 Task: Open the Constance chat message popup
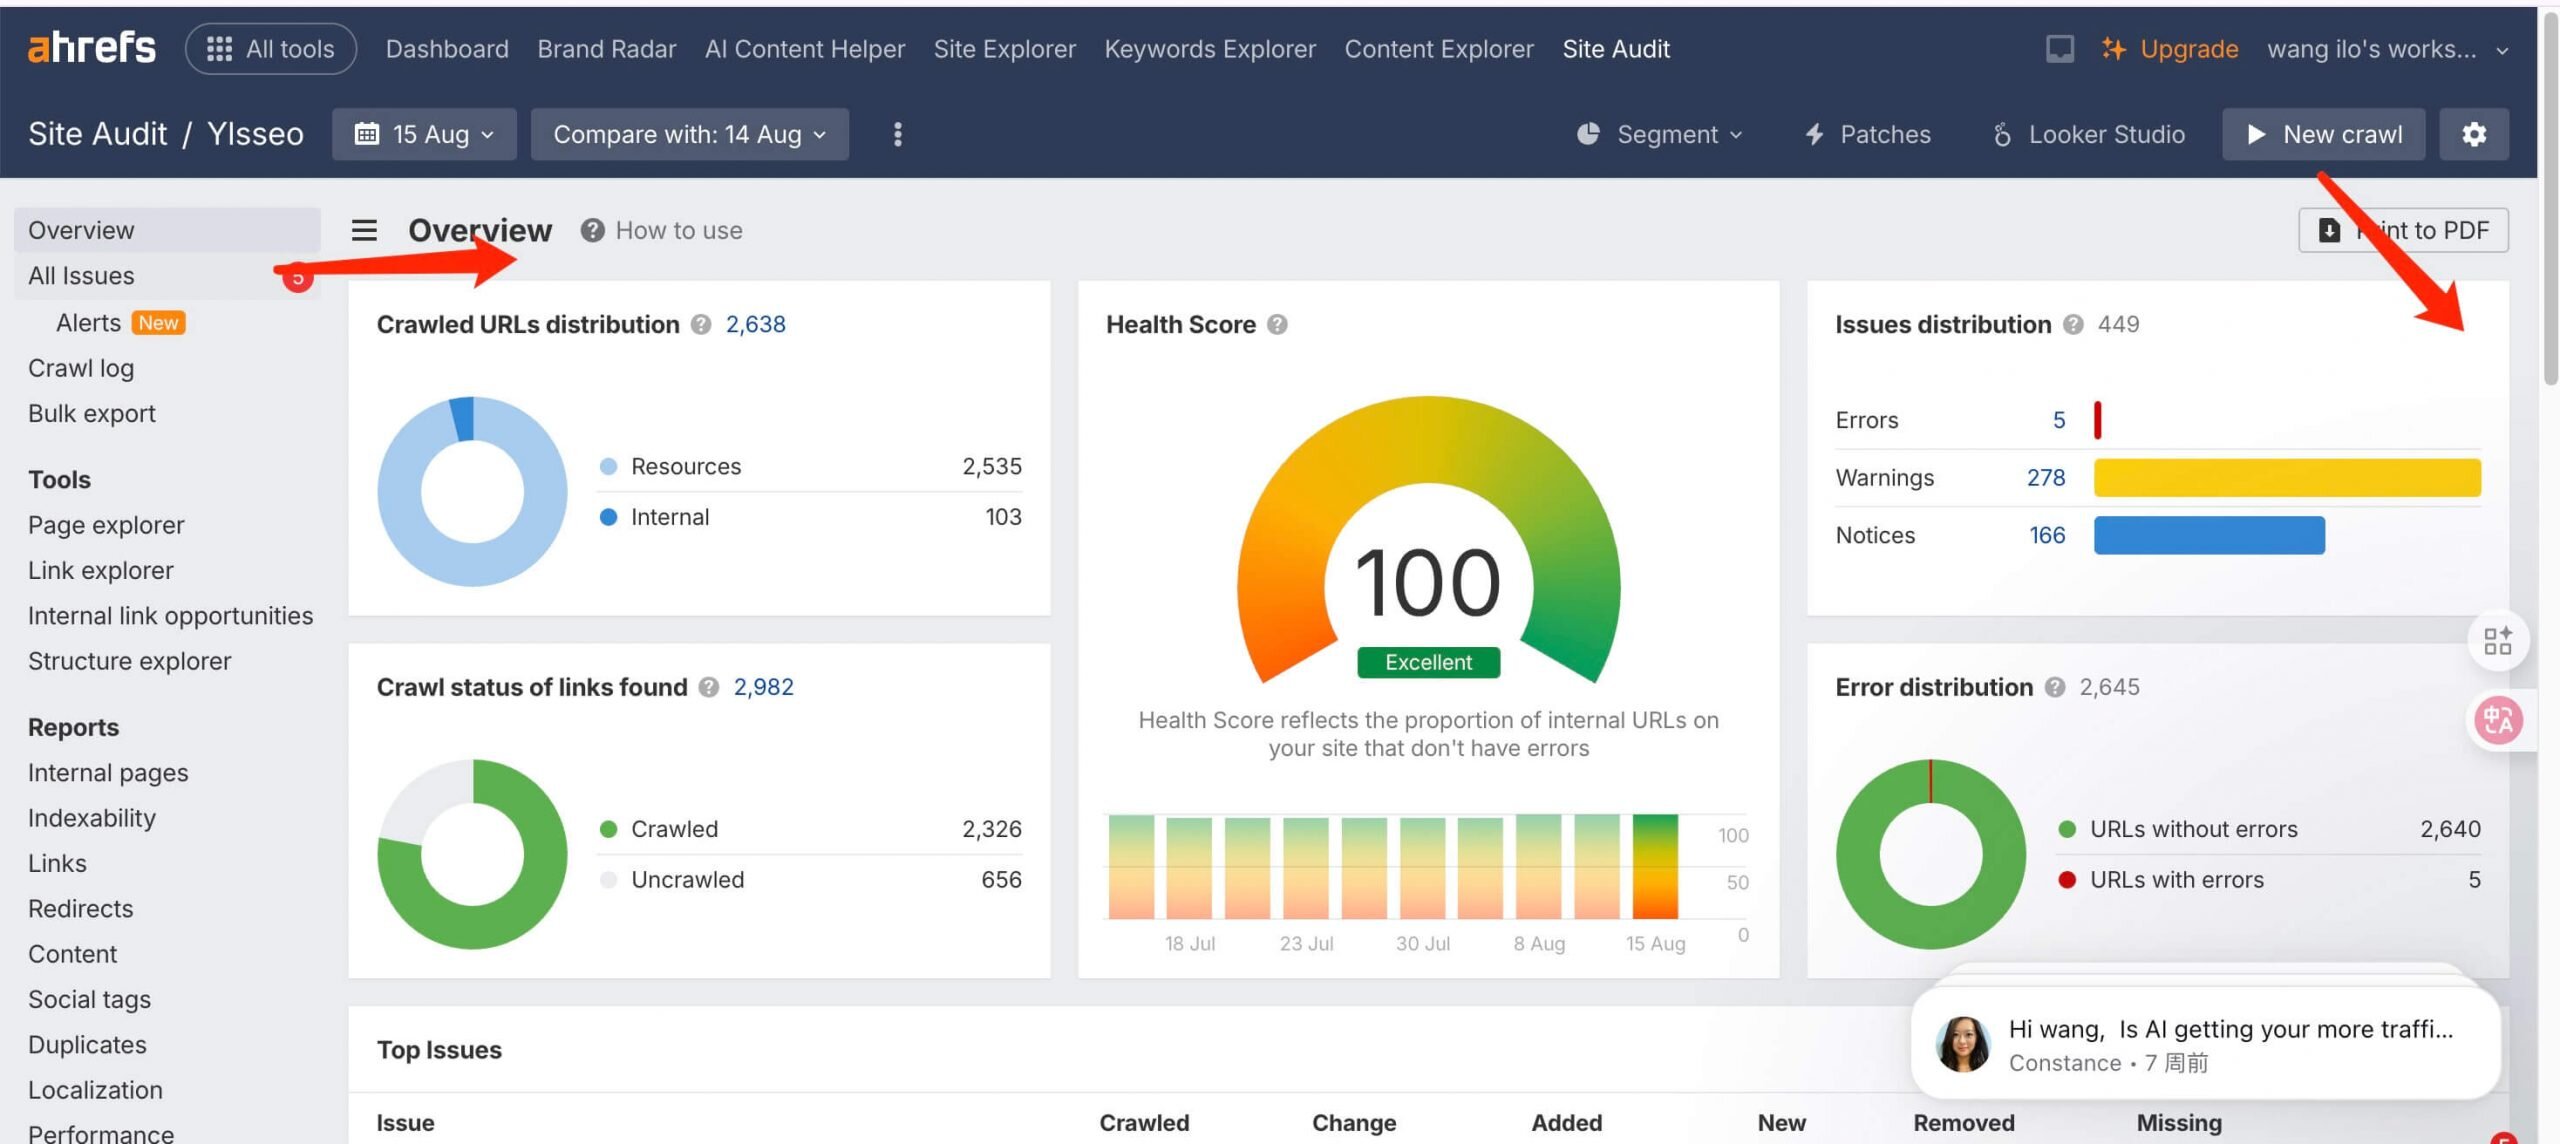pyautogui.click(x=2204, y=1043)
